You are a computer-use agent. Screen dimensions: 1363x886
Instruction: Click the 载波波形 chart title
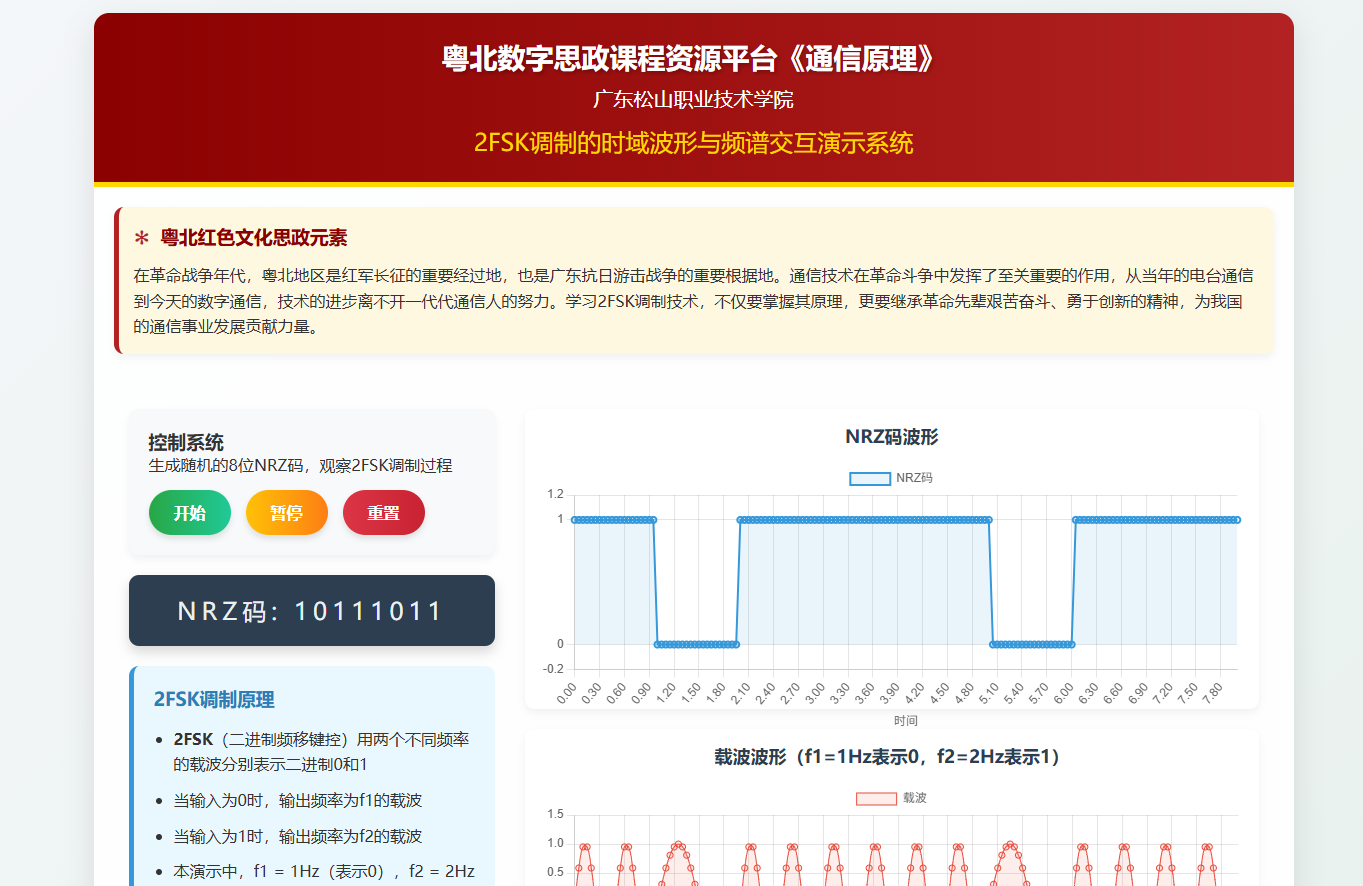[x=891, y=757]
